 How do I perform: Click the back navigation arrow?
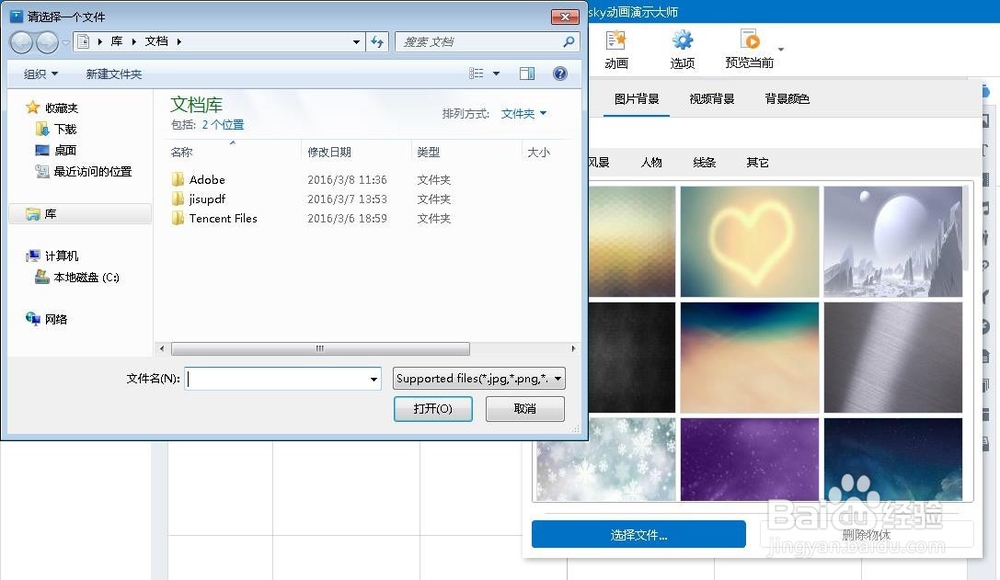pyautogui.click(x=21, y=42)
